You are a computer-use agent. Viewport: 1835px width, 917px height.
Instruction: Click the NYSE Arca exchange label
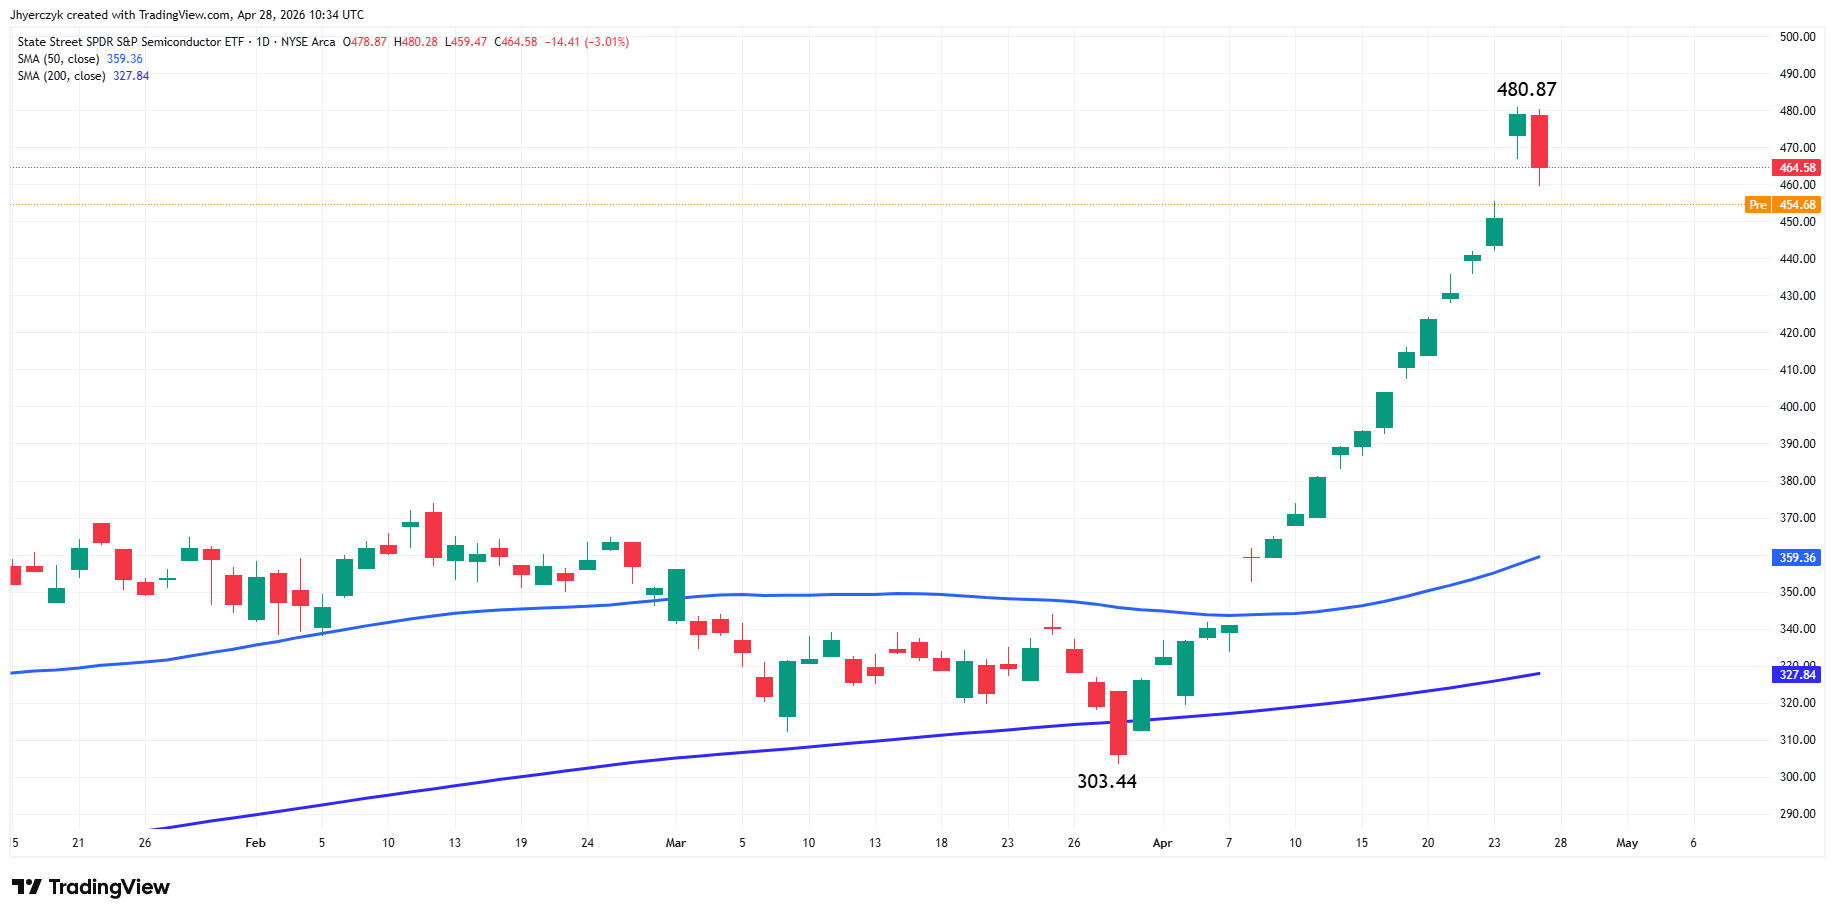308,42
